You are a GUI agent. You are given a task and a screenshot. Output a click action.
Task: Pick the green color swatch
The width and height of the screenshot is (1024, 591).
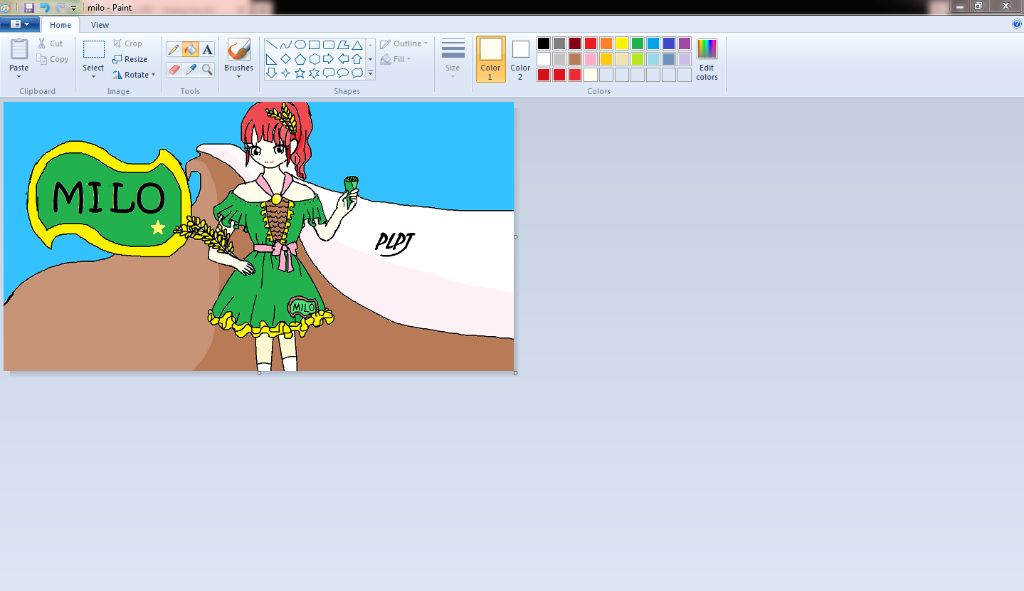pyautogui.click(x=637, y=43)
